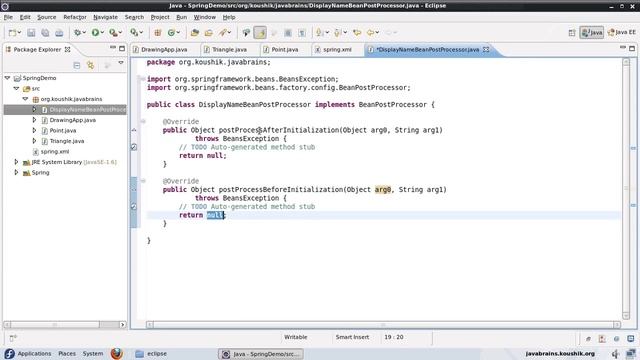Toggle Link with Editor in Package Explorer
This screenshot has height=360, width=640.
click(x=91, y=65)
